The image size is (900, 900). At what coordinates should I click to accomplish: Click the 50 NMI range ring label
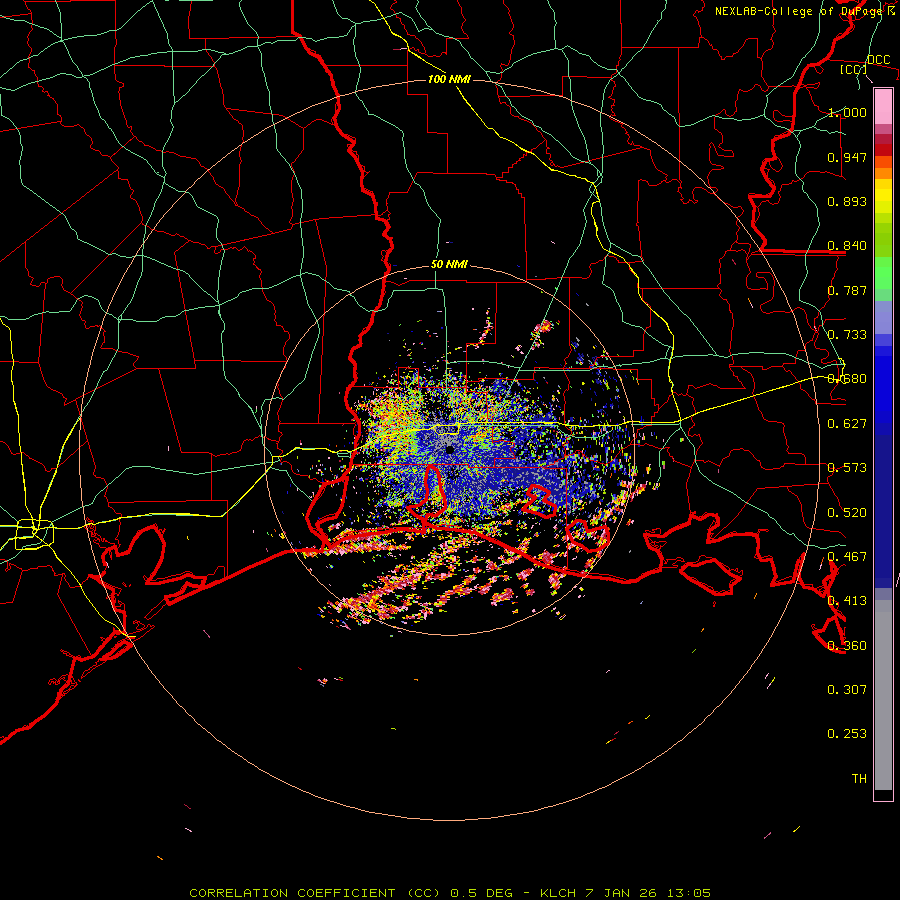(x=449, y=264)
